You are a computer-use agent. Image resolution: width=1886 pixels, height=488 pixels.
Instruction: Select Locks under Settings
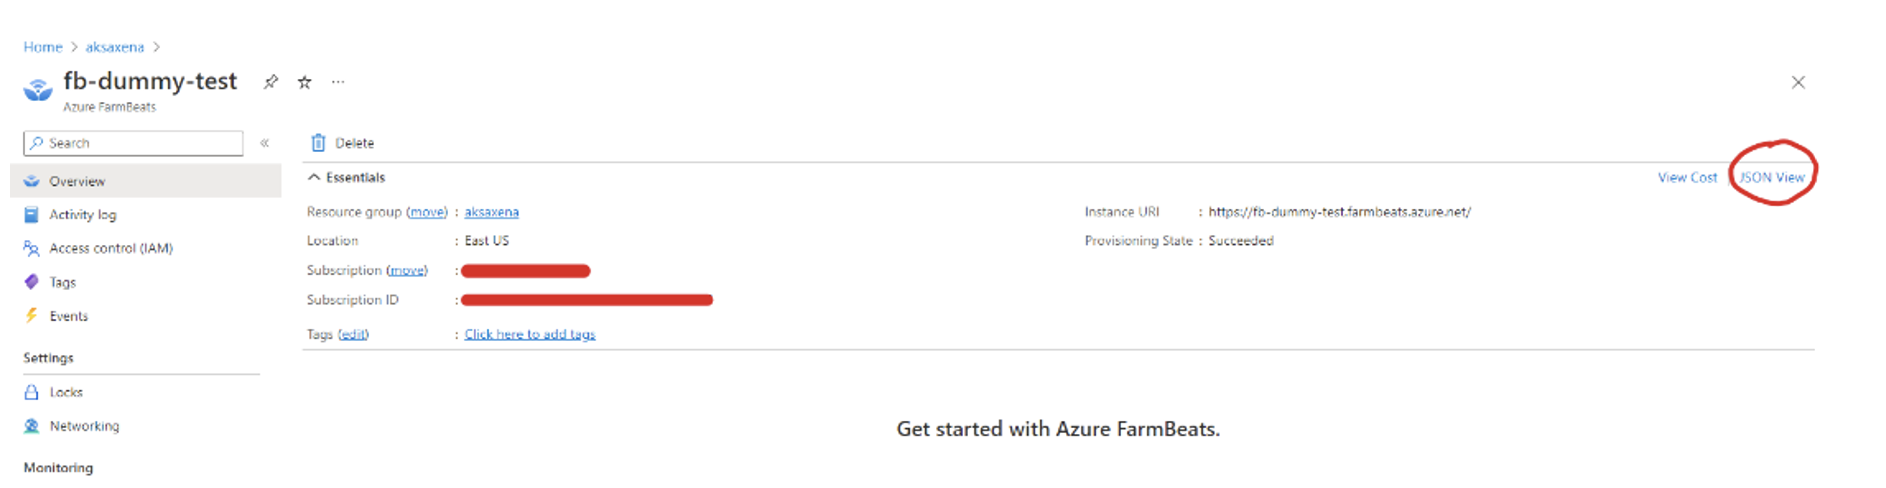66,392
